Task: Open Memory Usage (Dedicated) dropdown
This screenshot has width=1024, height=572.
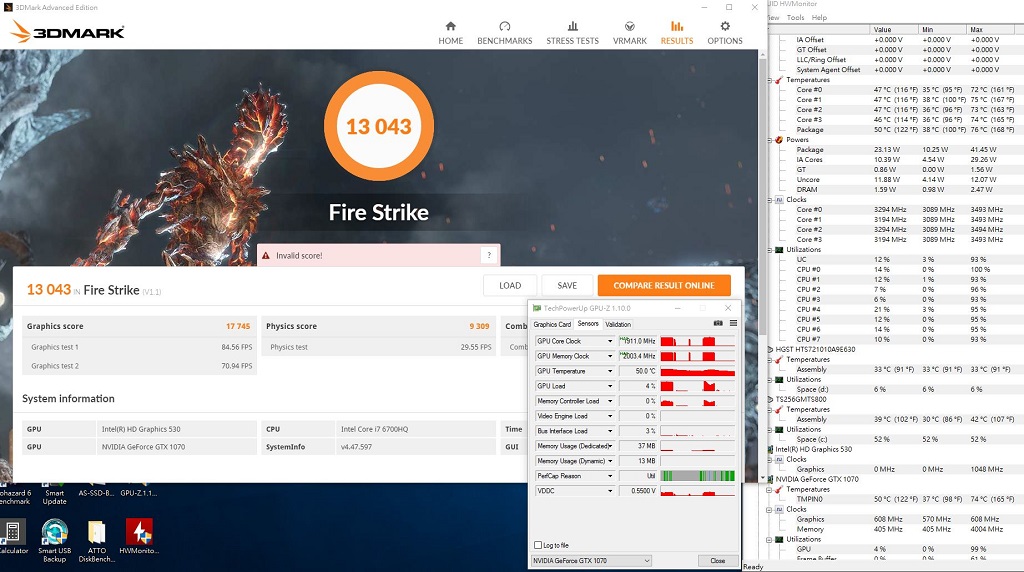Action: pos(610,446)
